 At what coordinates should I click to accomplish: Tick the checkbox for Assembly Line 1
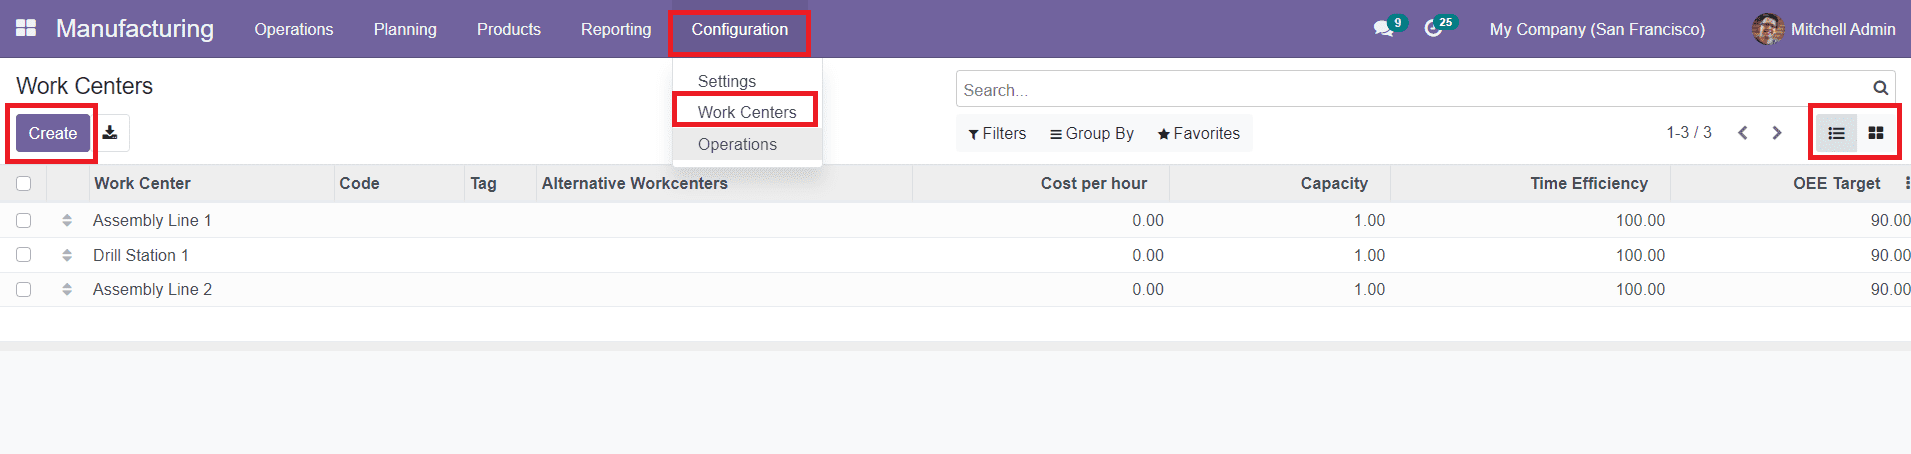24,220
